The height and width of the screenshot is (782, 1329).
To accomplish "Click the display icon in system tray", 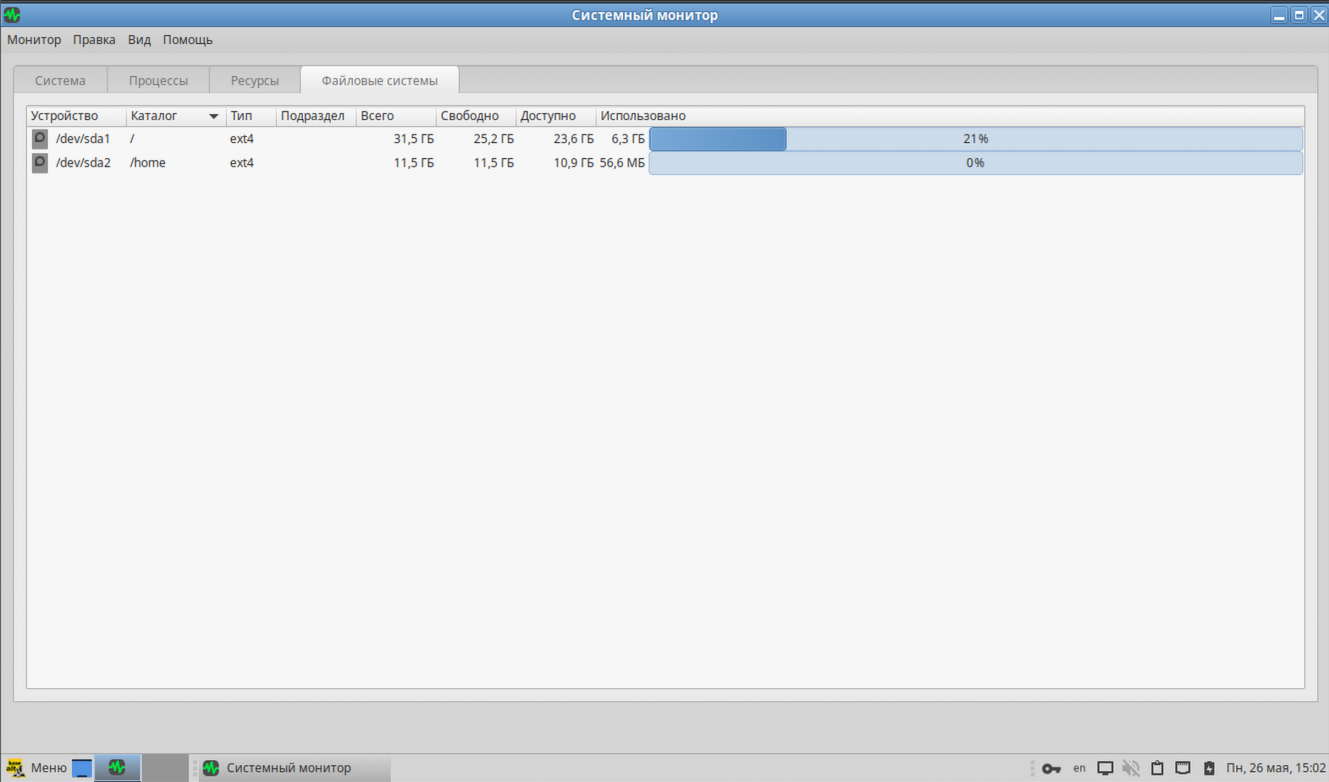I will (1105, 768).
